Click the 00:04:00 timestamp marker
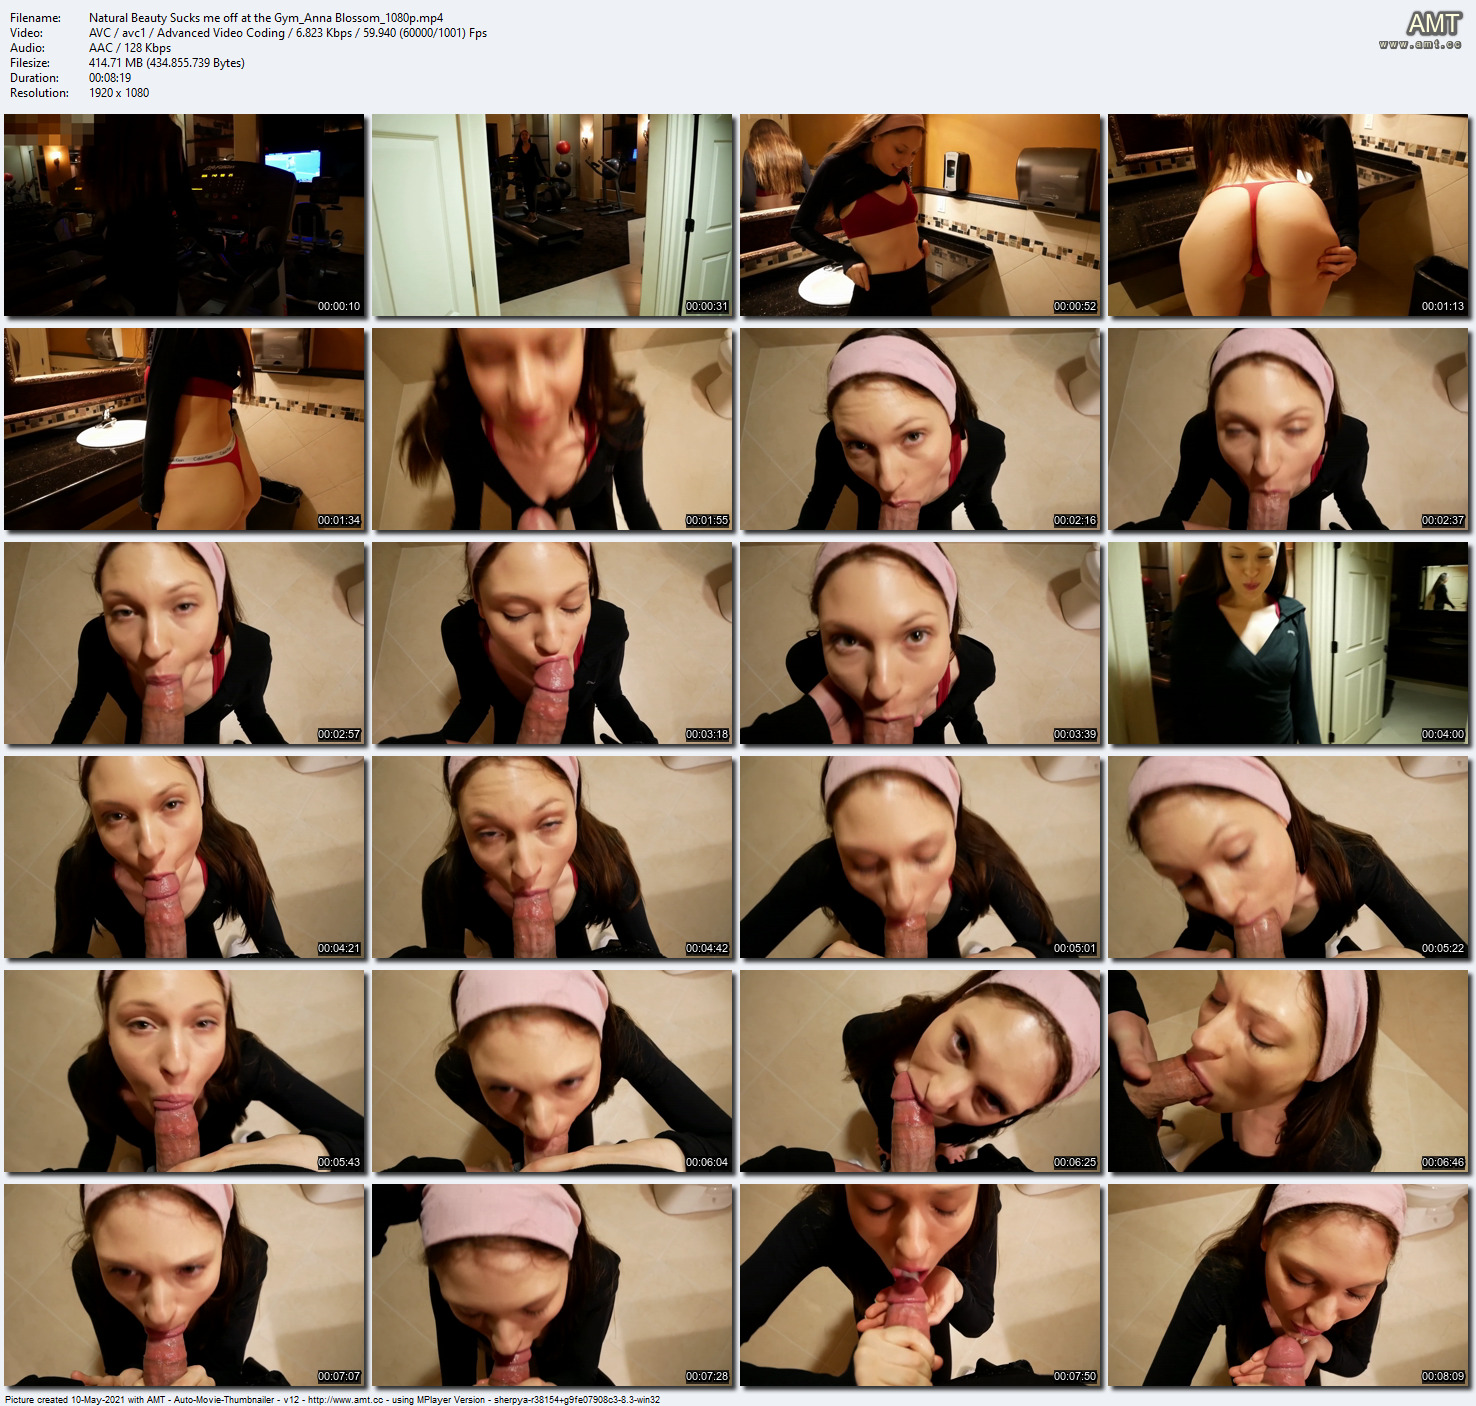Viewport: 1476px width, 1406px height. [x=1443, y=735]
